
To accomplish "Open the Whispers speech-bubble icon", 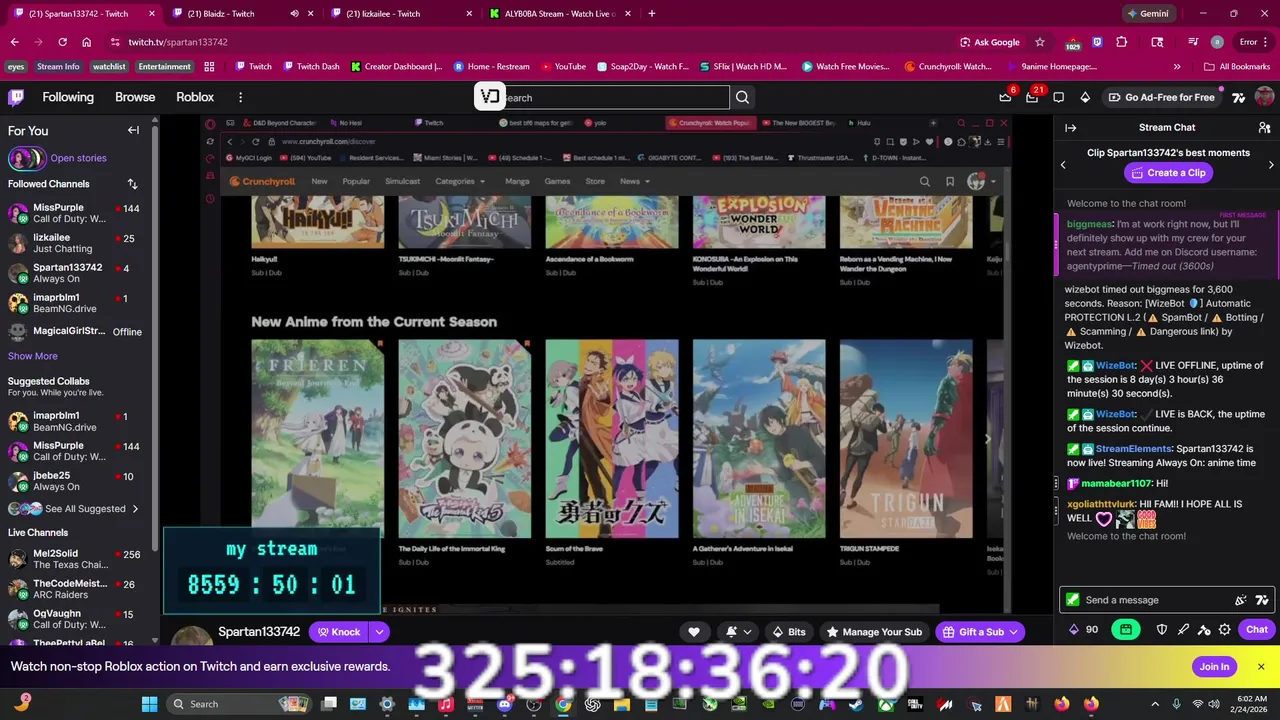I will coord(1058,97).
